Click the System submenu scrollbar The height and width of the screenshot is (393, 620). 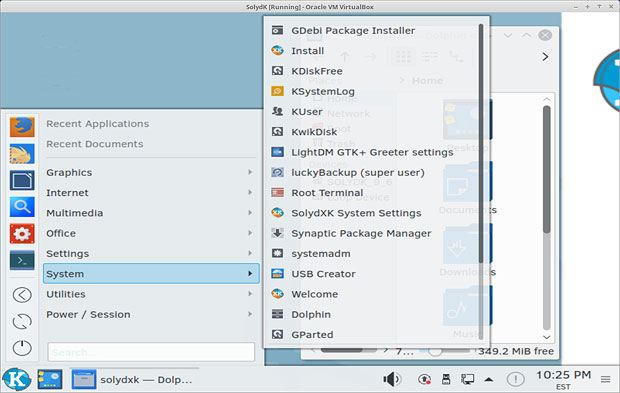tap(481, 143)
